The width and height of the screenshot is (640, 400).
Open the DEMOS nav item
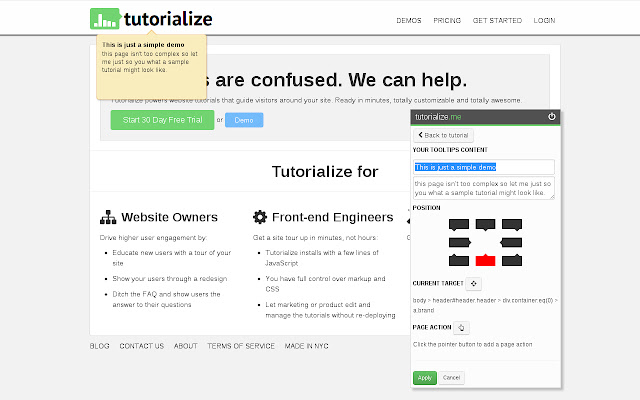click(409, 20)
